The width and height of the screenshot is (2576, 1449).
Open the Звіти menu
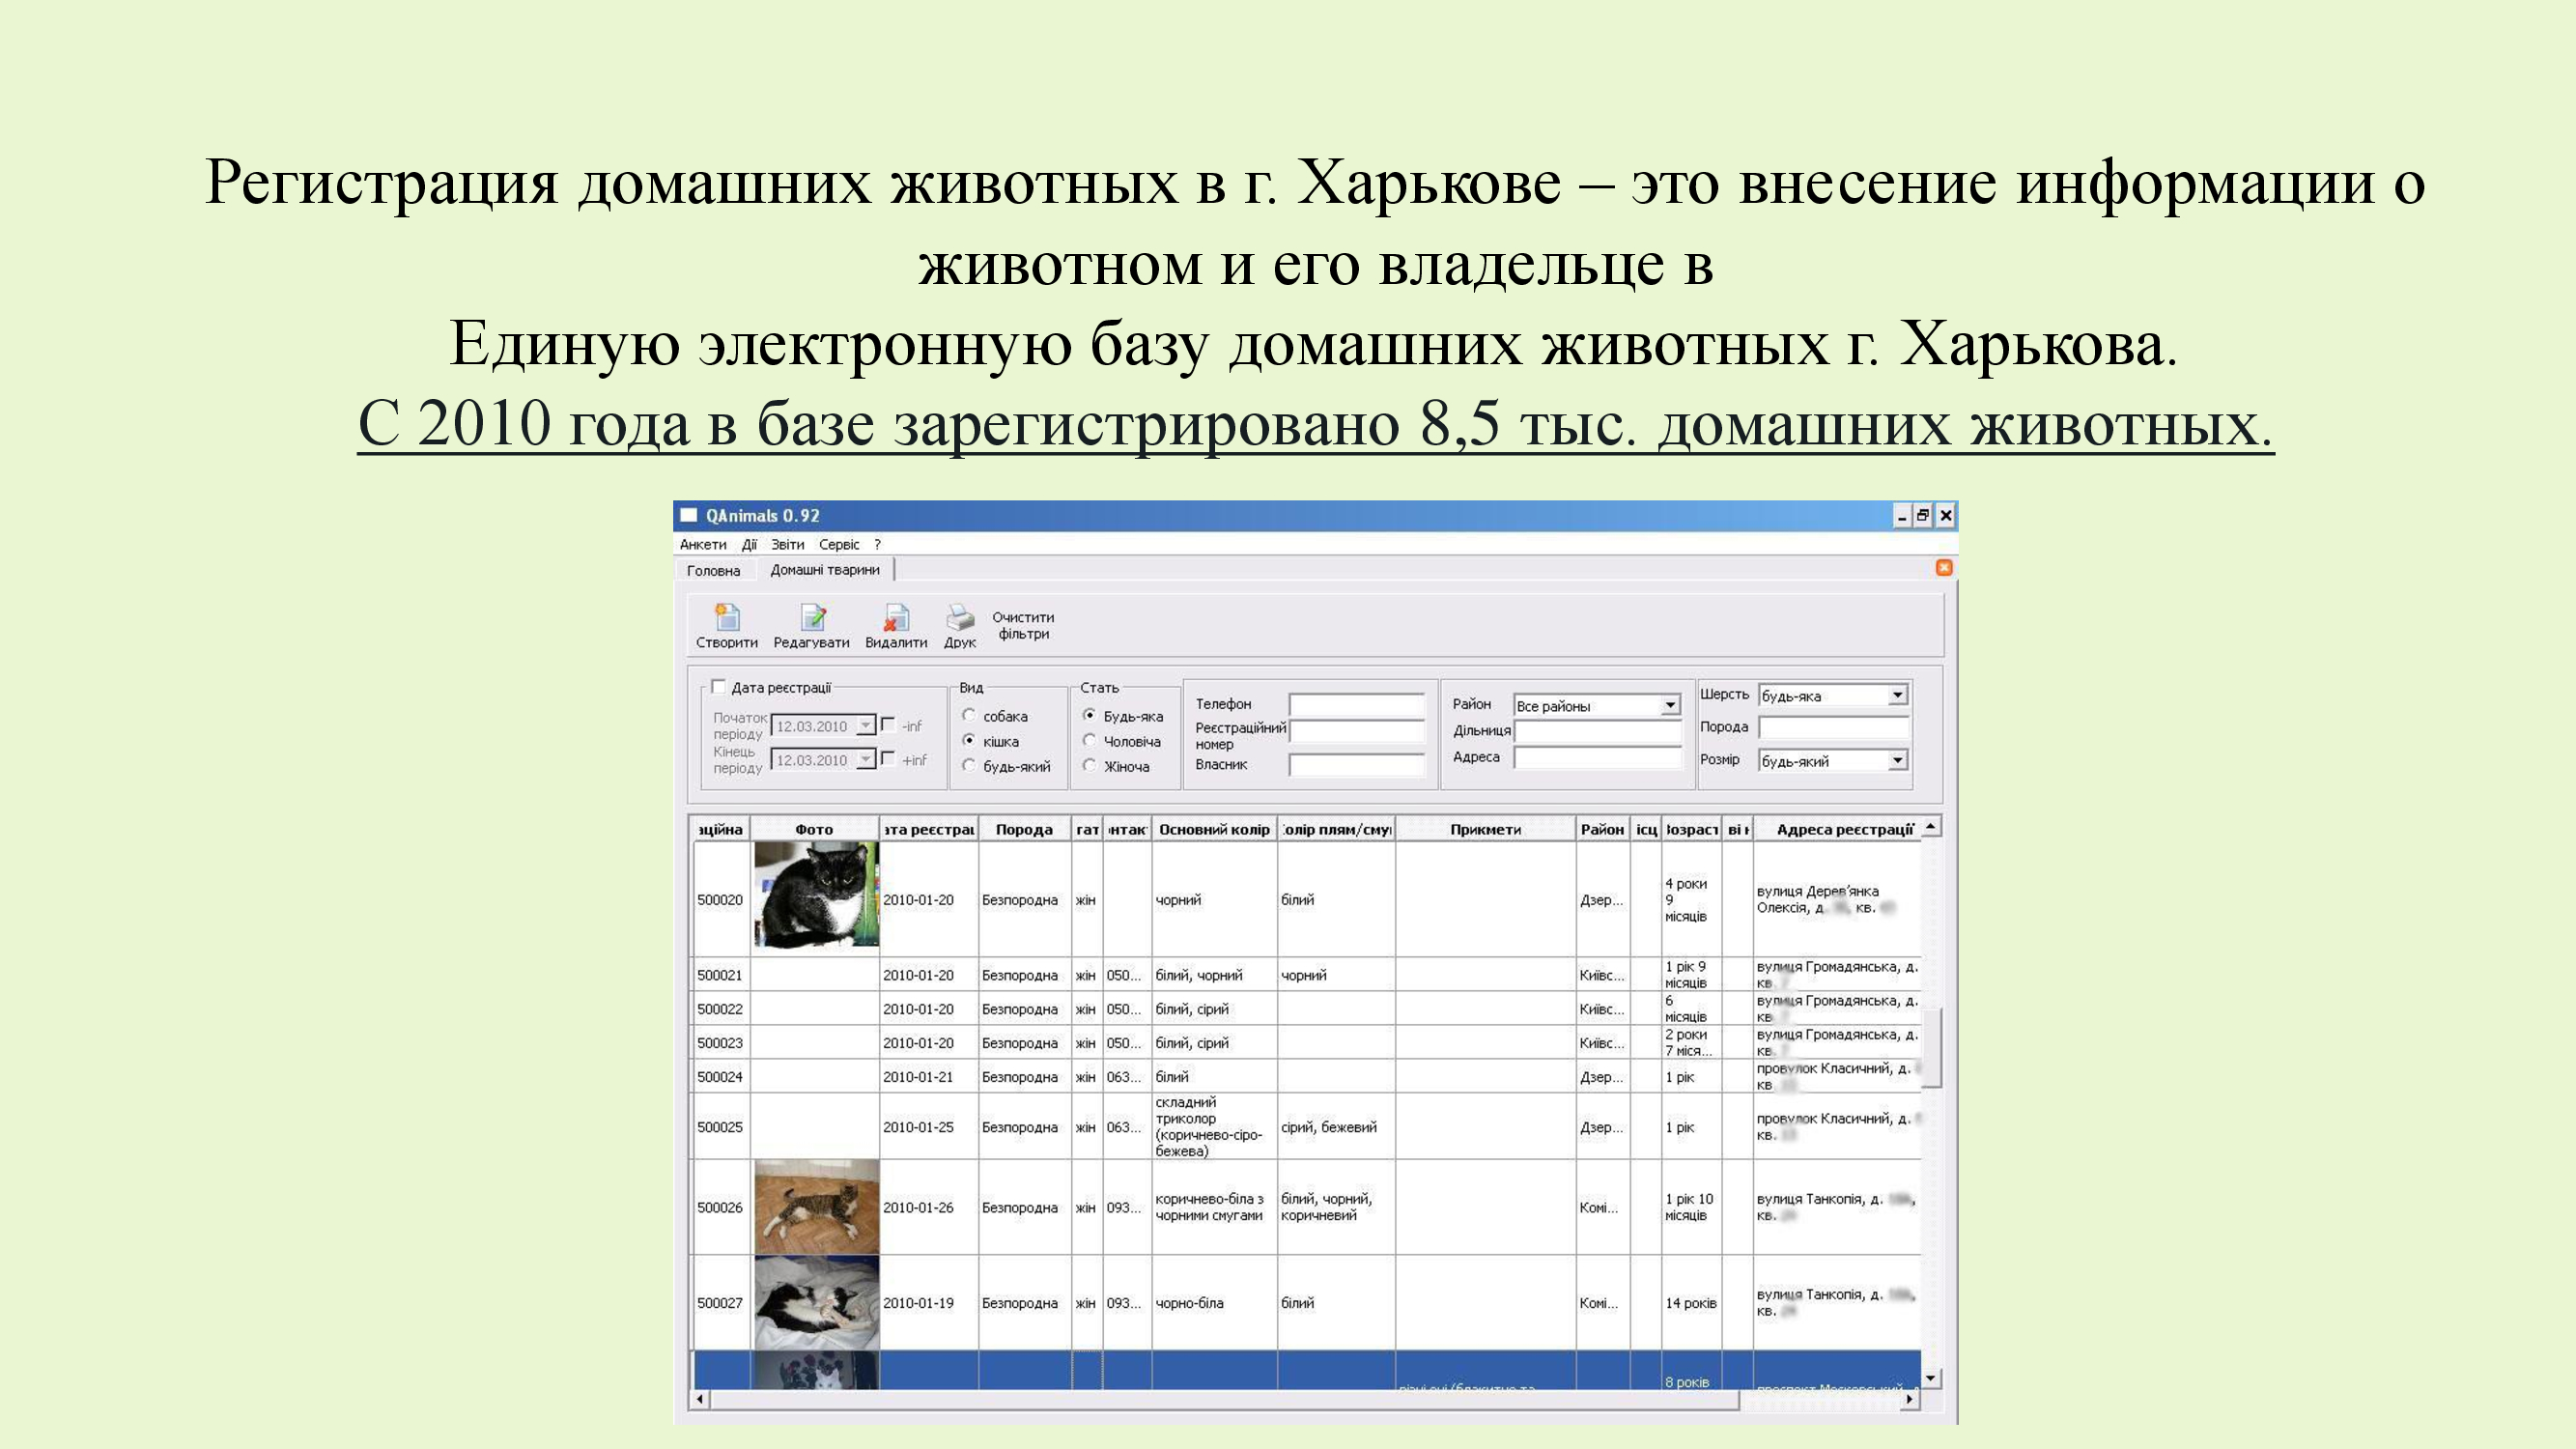pos(787,545)
